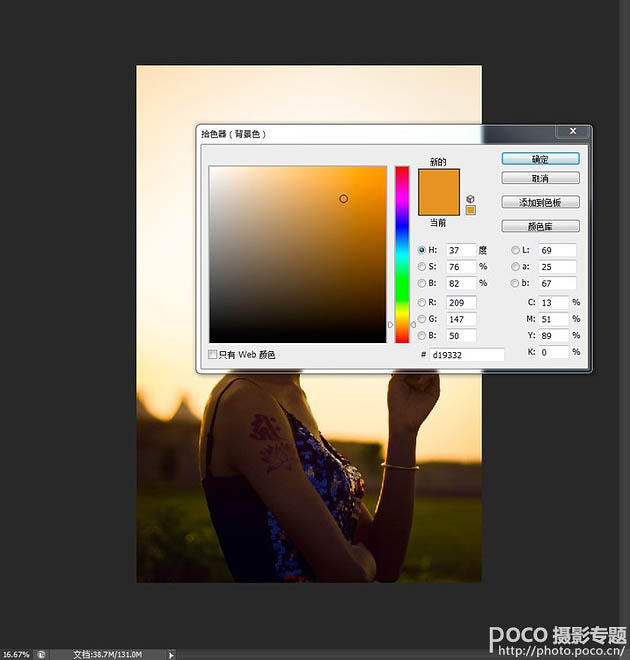The width and height of the screenshot is (630, 660).
Task: Close the color picker dialog
Action: [572, 131]
